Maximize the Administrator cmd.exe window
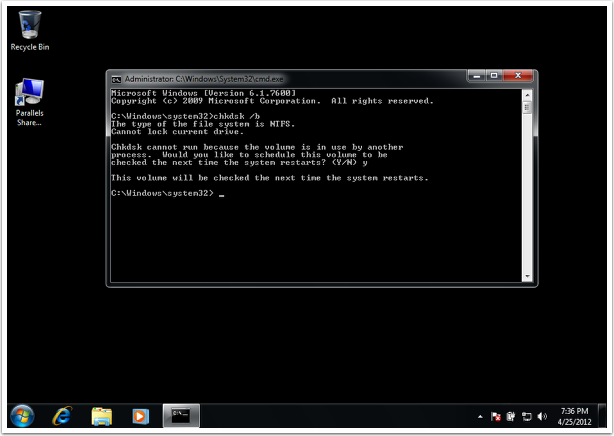 tap(494, 76)
